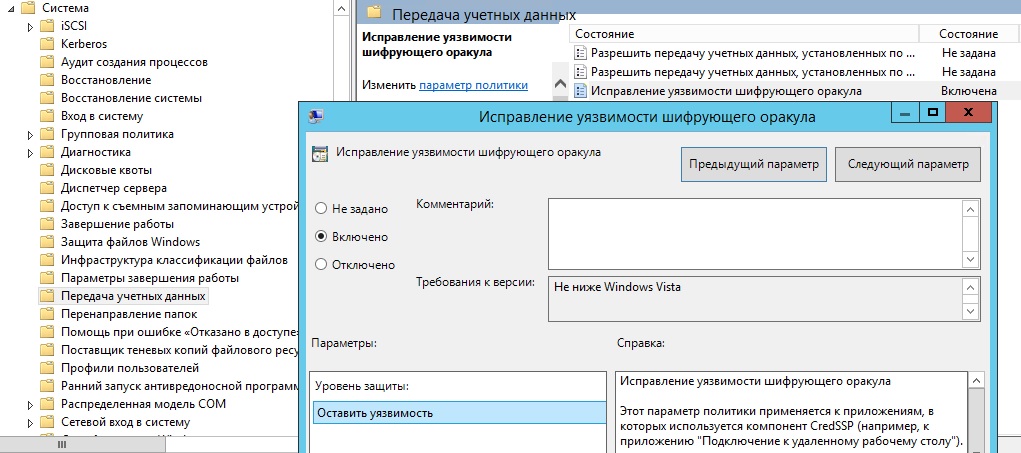1021x453 pixels.
Task: Click policy icon of first Разрешить передачу row
Action: click(x=580, y=53)
